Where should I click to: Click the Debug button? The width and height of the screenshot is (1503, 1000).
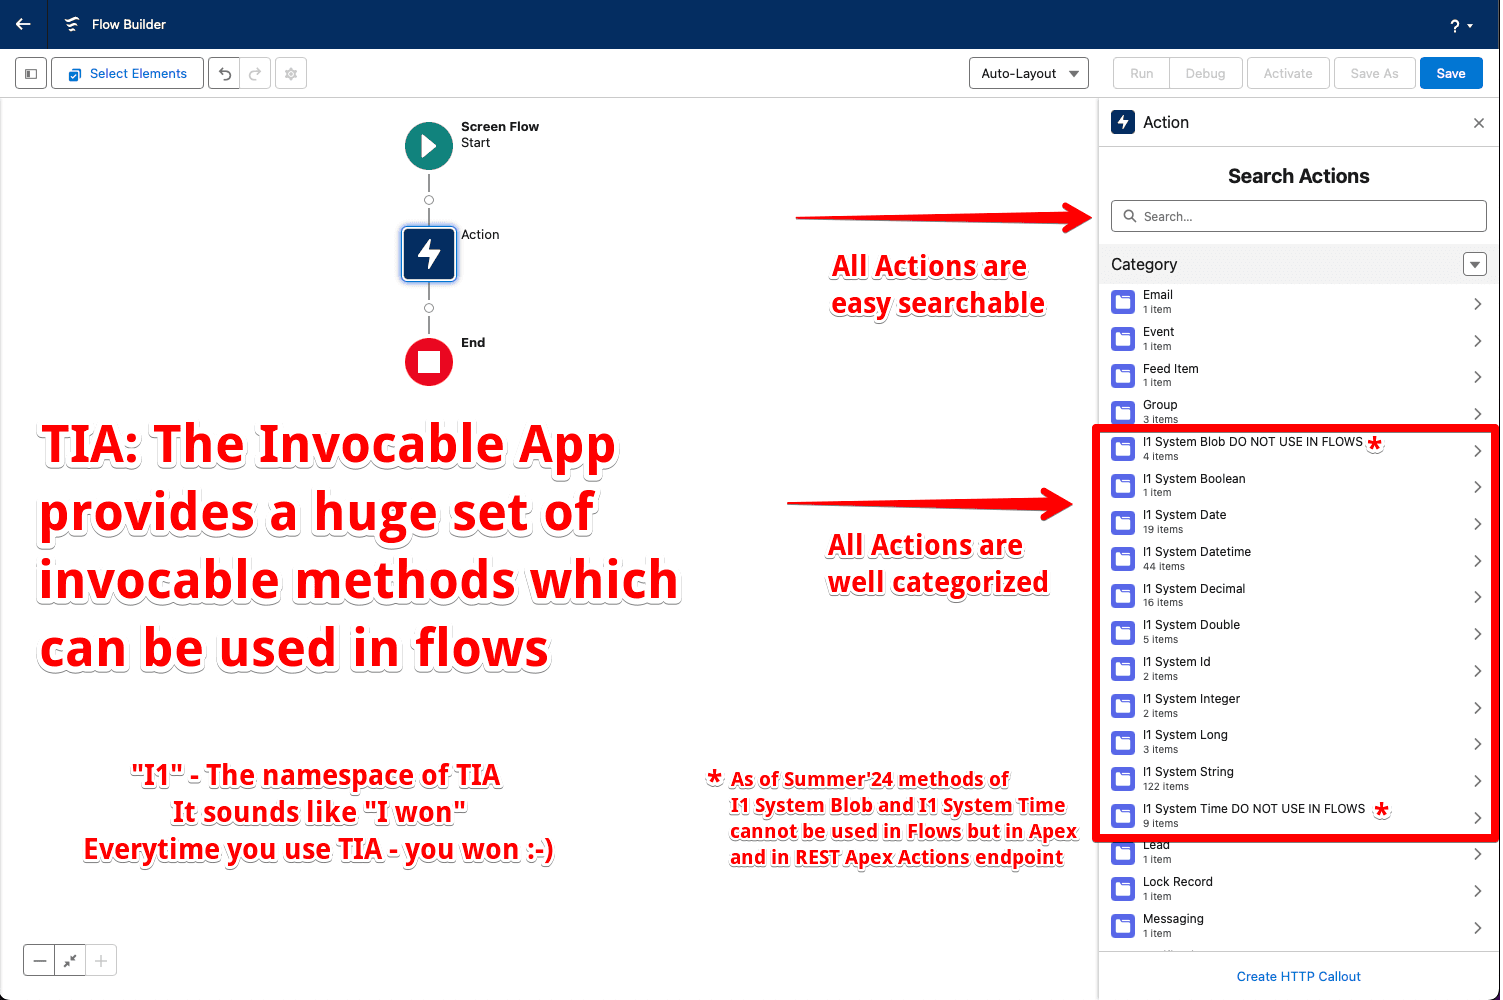coord(1205,73)
